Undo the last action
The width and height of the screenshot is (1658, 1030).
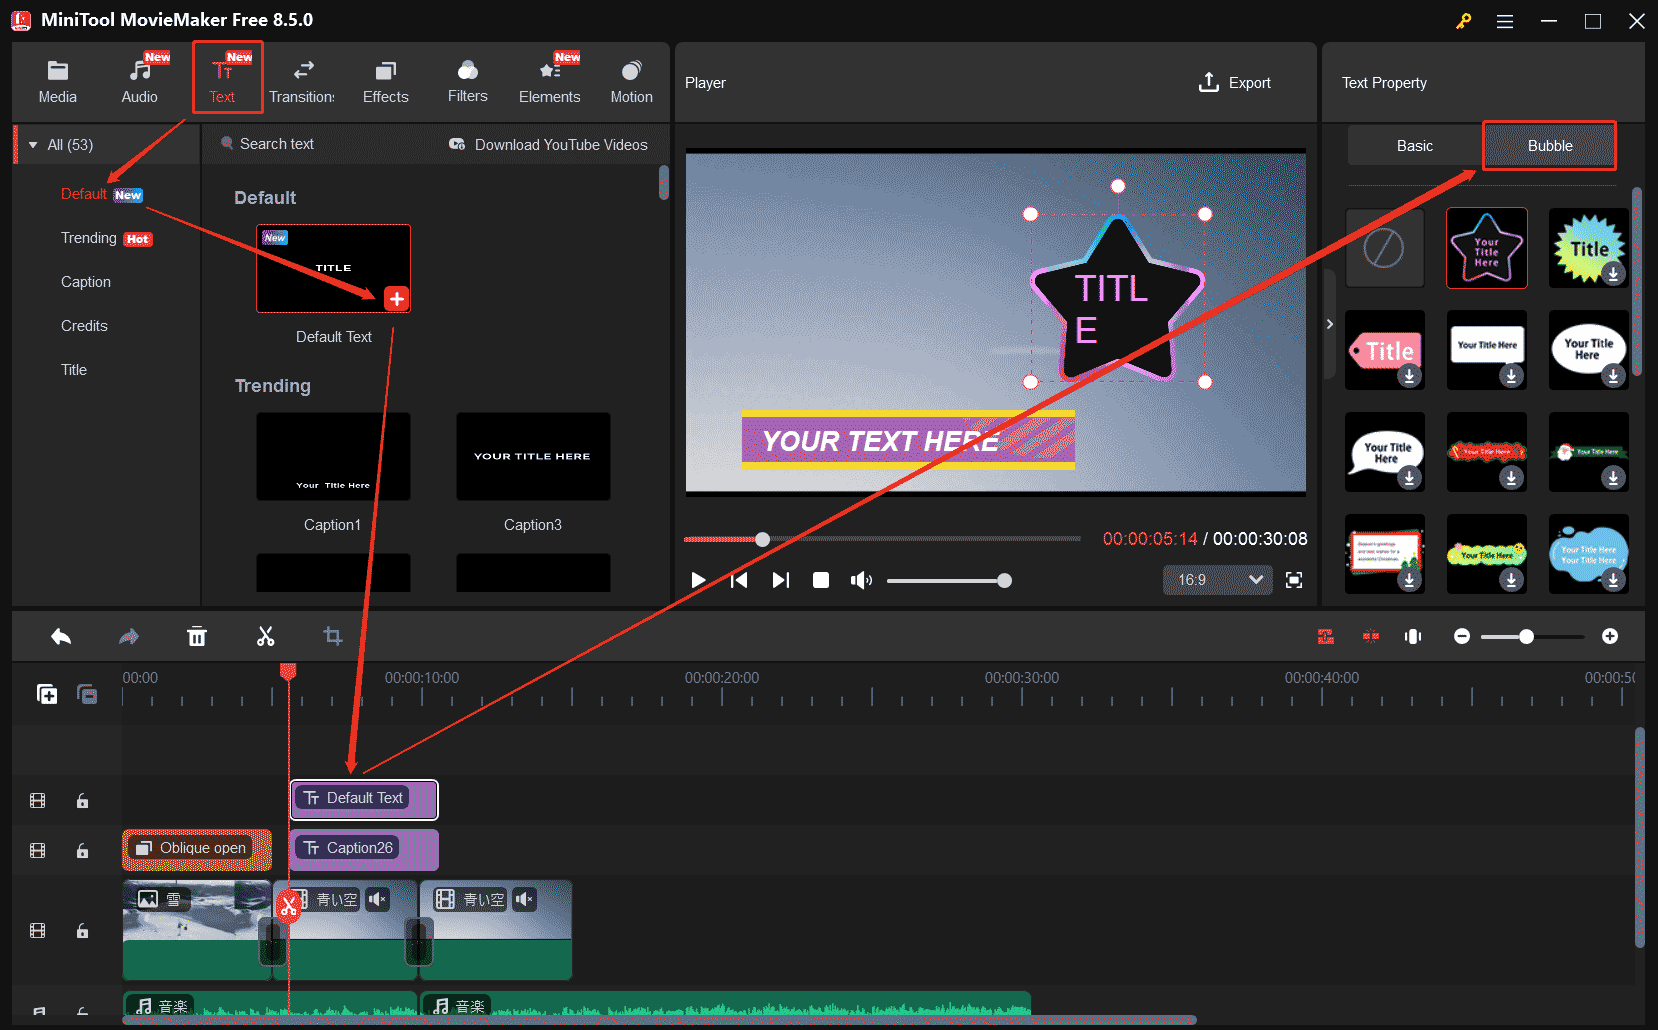(60, 636)
